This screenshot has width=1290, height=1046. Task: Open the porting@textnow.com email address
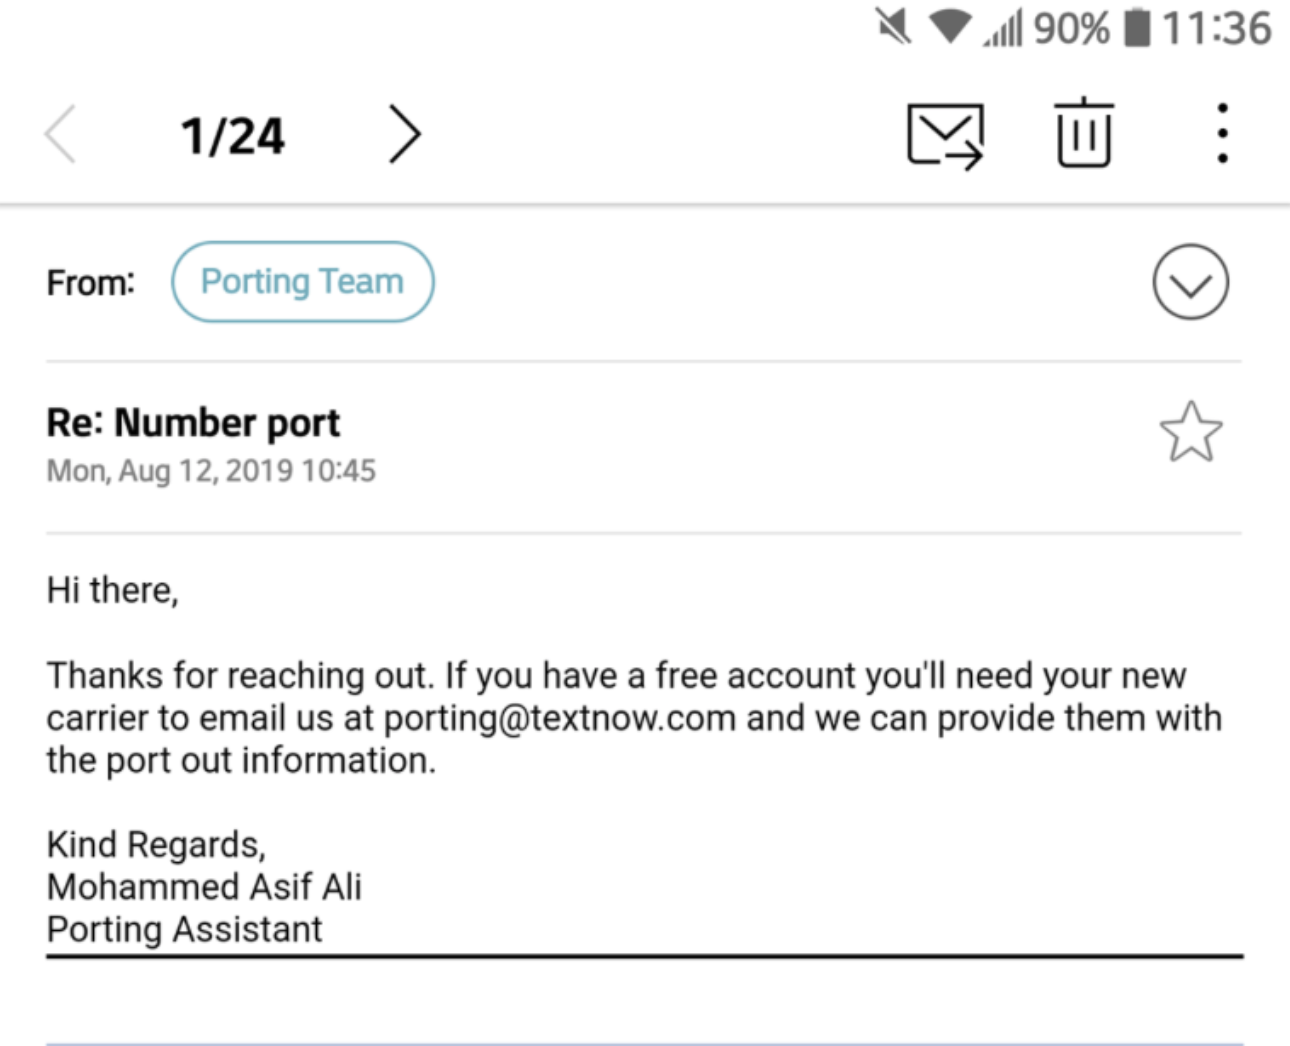(x=560, y=719)
